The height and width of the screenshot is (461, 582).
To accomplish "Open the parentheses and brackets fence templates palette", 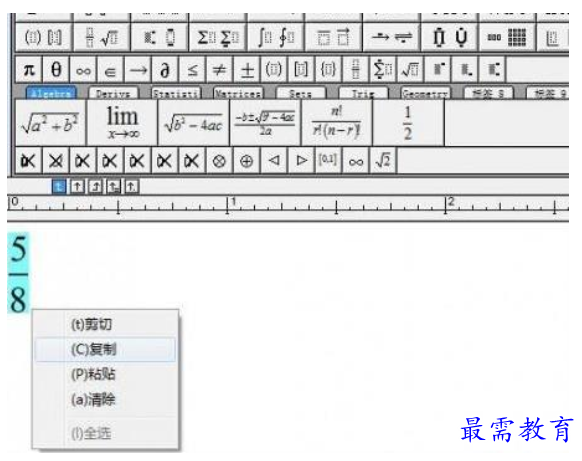I will (43, 37).
